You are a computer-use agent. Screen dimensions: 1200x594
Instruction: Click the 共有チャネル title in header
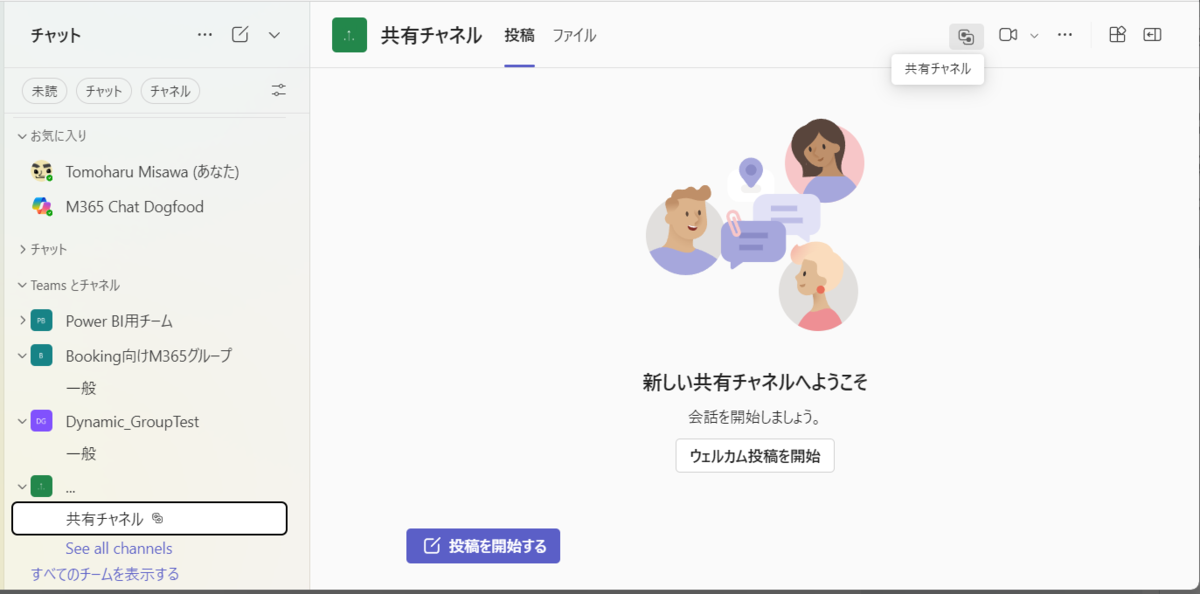(431, 35)
